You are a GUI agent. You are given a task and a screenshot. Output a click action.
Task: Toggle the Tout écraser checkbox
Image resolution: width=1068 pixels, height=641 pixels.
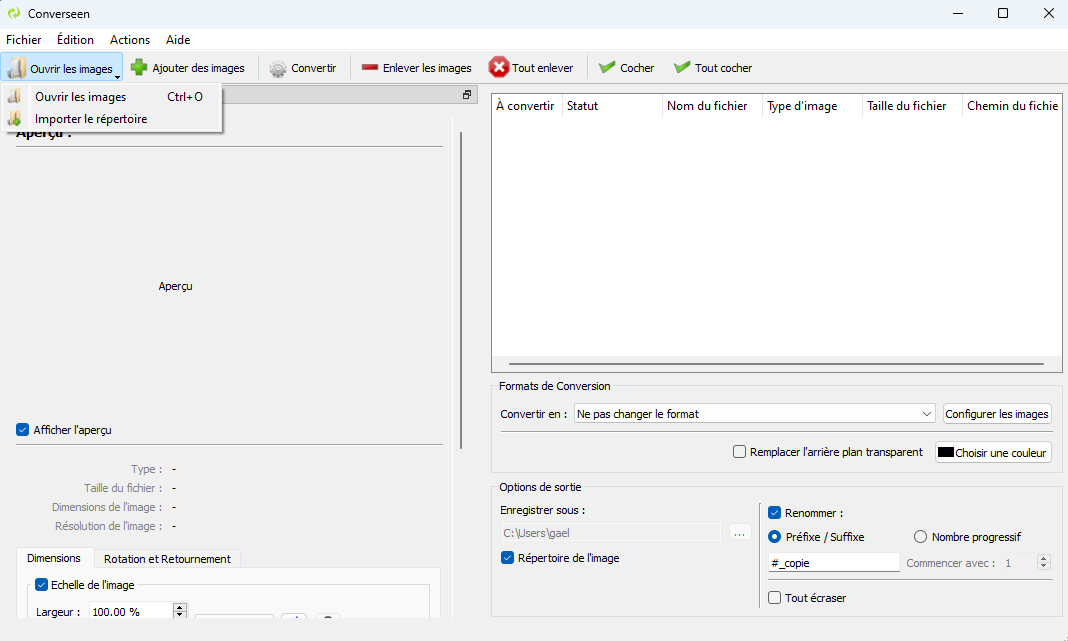click(775, 598)
